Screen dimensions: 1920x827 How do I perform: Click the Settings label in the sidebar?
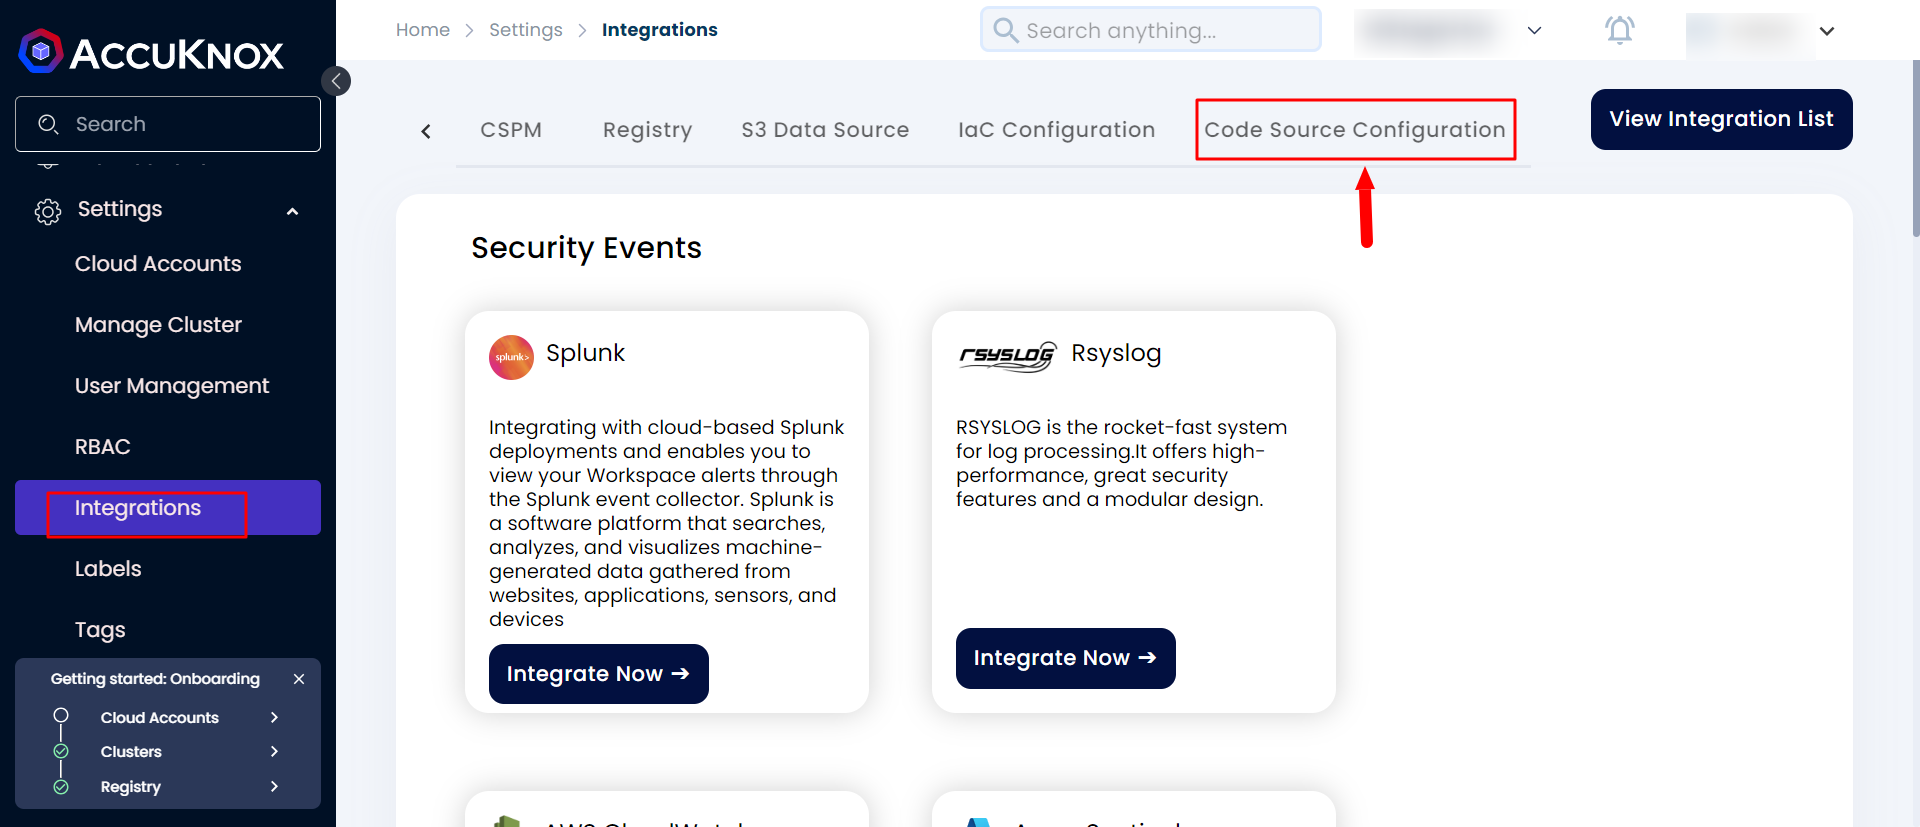click(120, 209)
